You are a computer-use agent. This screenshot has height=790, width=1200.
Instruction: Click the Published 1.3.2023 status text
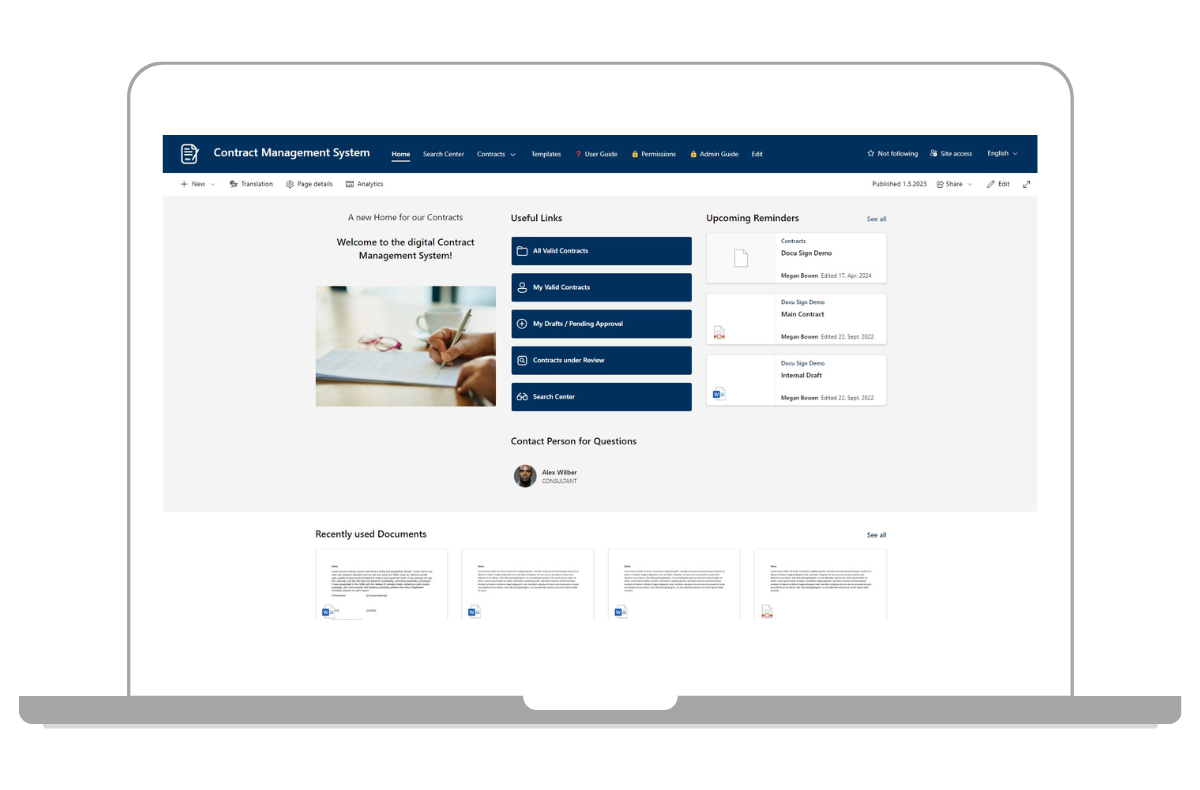(900, 184)
